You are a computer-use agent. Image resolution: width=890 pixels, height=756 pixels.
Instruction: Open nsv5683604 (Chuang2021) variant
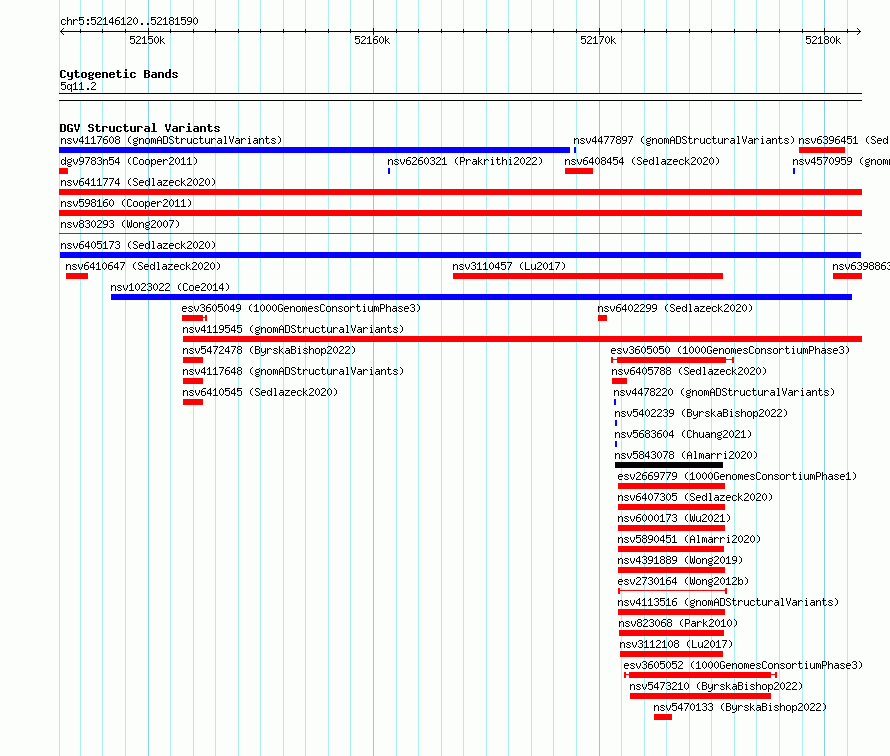tap(683, 434)
